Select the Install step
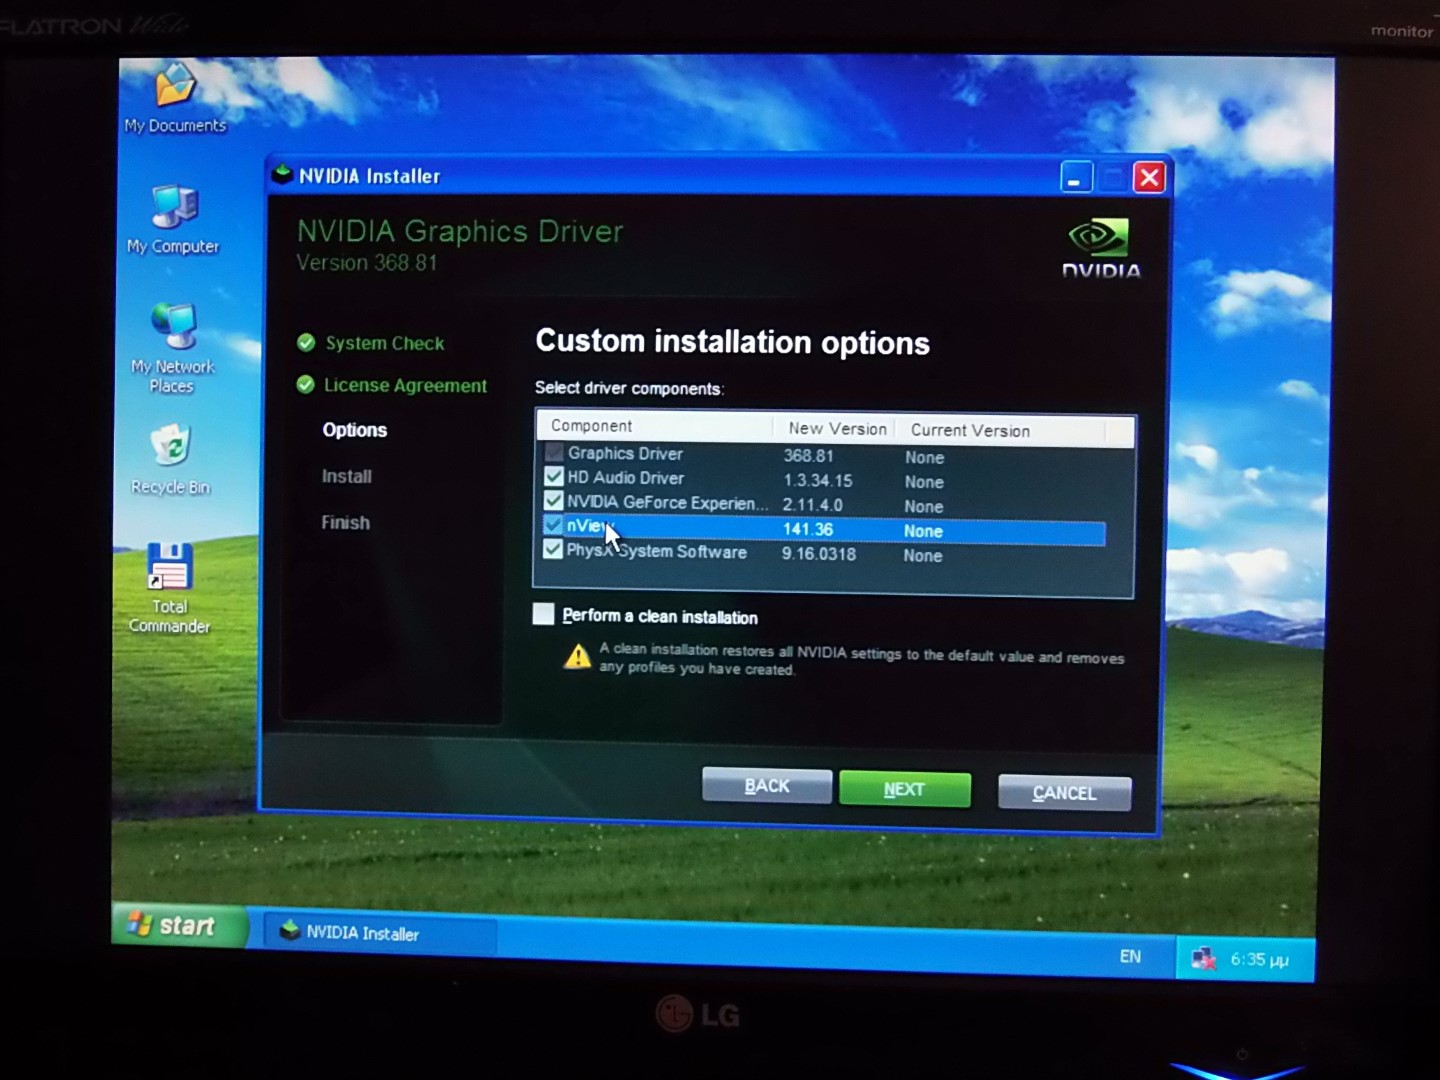Viewport: 1440px width, 1080px height. coord(347,476)
